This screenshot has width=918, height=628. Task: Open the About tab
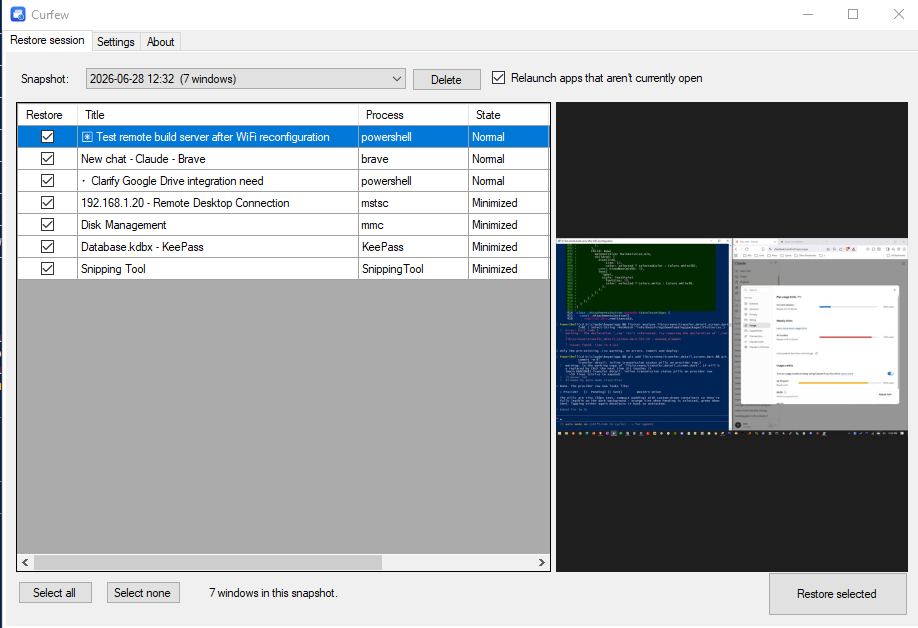[x=160, y=42]
